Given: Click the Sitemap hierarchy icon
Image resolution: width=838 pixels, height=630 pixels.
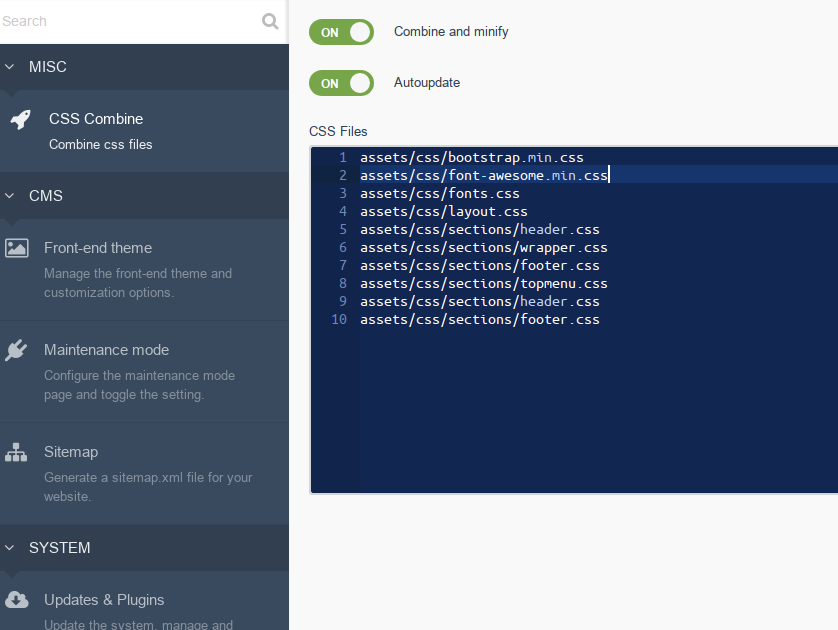Looking at the screenshot, I should click(16, 452).
